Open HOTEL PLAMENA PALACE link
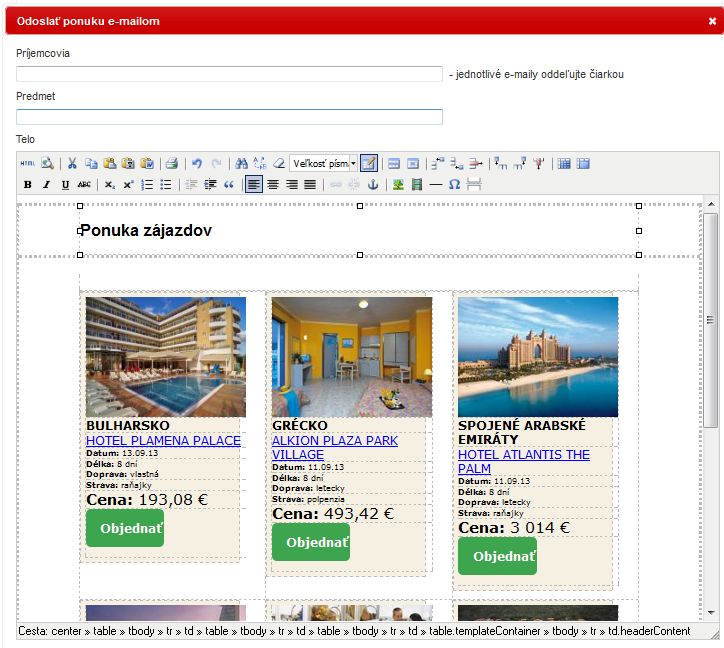Viewport: 724px width, 648px height. [163, 441]
